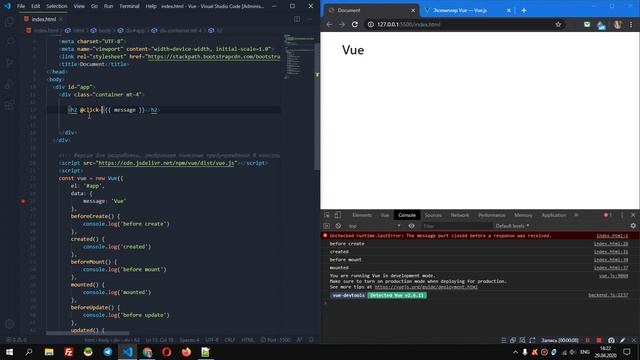Switch to the Vue tab in DevTools

click(385, 215)
